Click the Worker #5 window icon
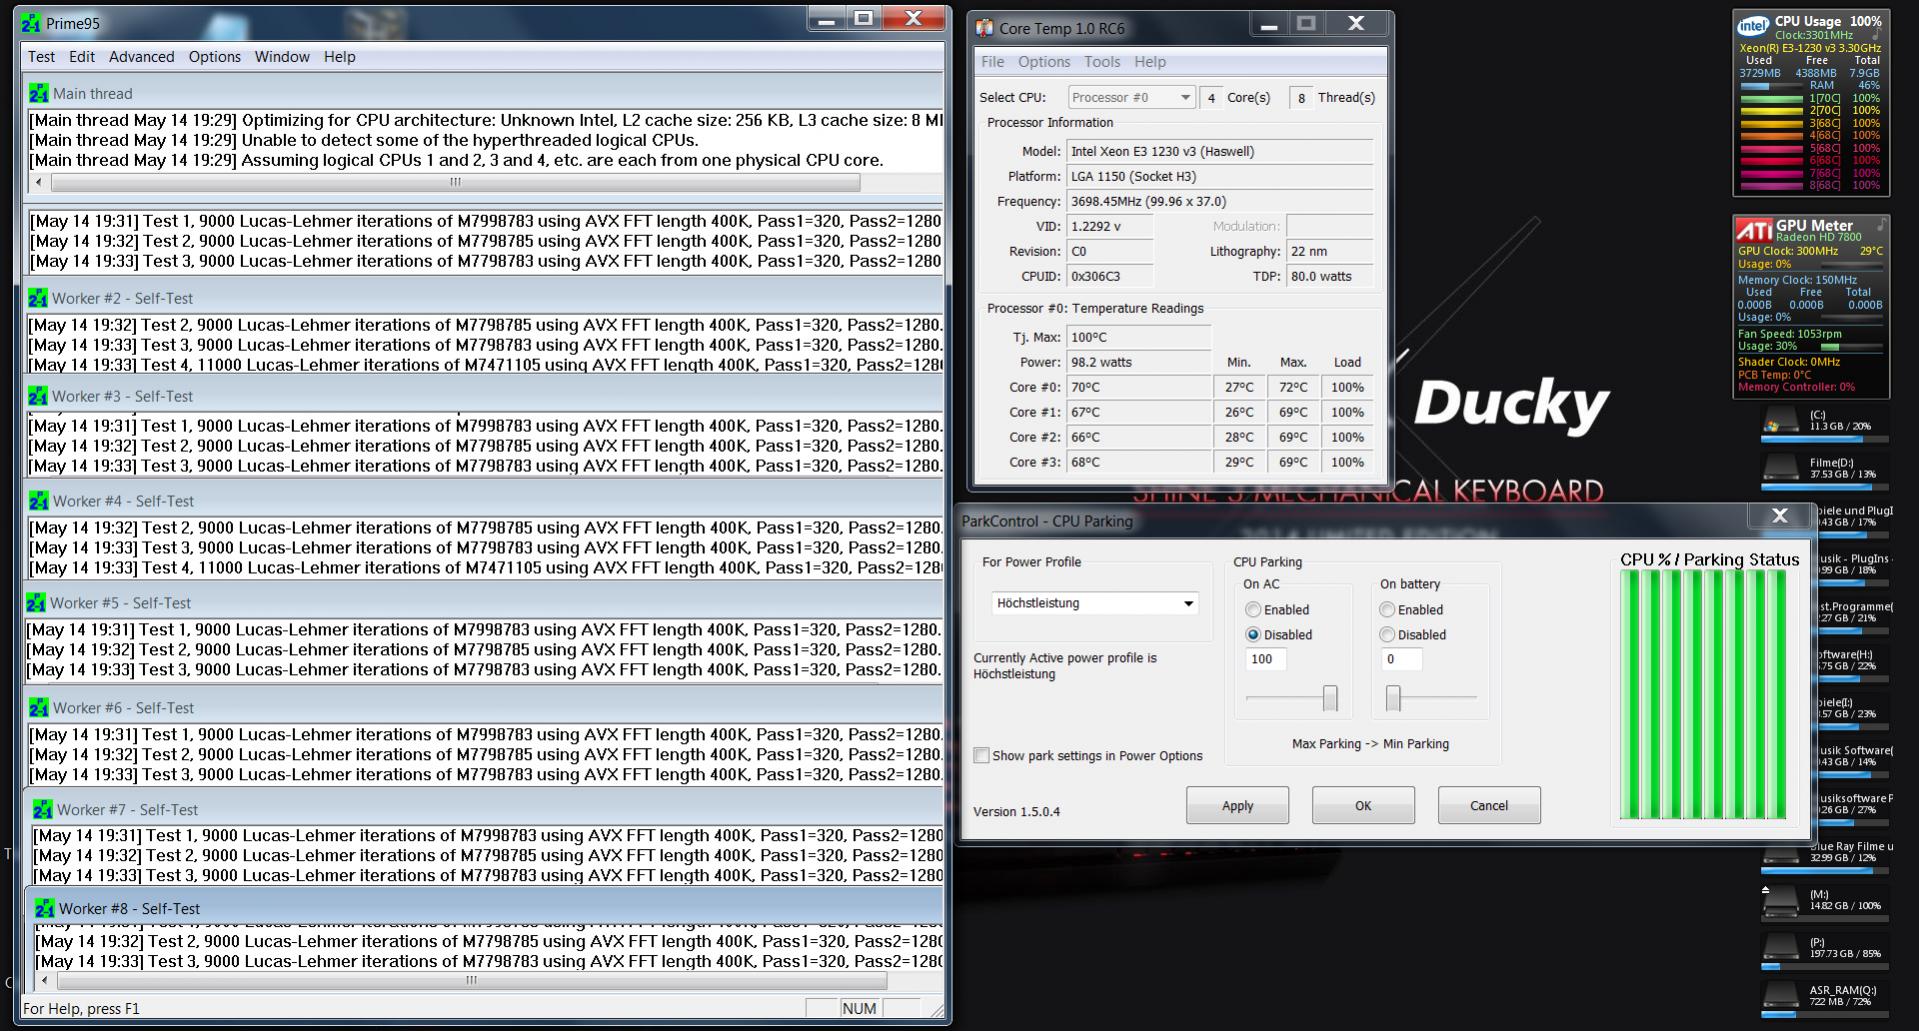Screen dimensions: 1919x1031 (36, 603)
